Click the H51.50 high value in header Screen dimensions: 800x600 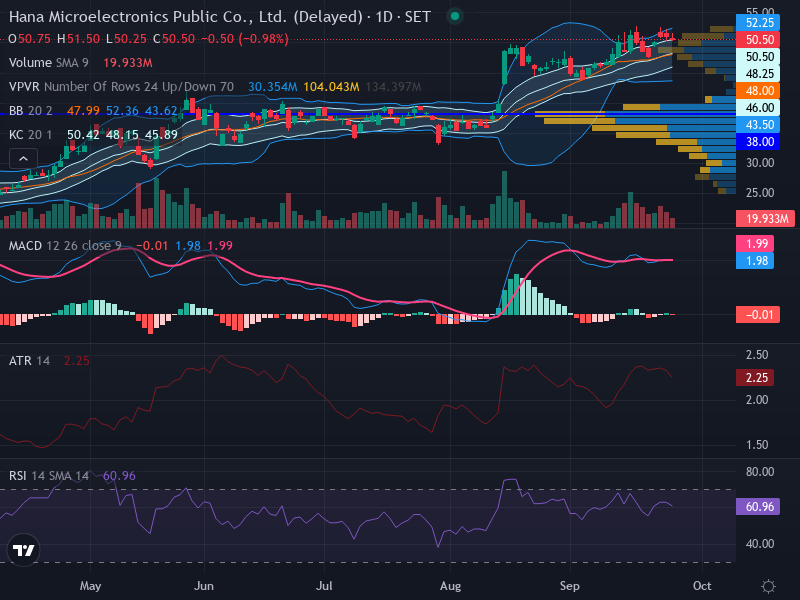coord(78,39)
